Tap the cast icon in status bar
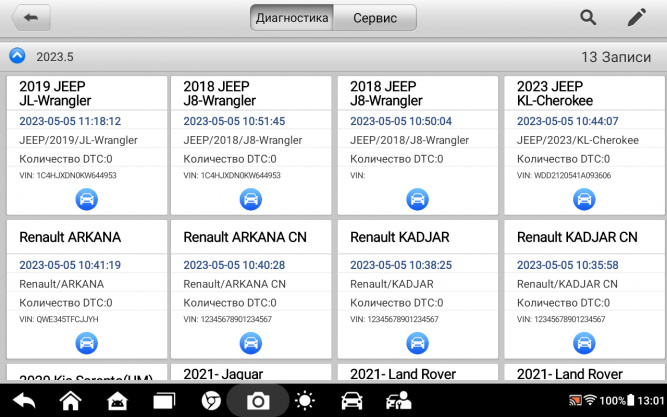Image resolution: width=667 pixels, height=417 pixels. pyautogui.click(x=575, y=400)
